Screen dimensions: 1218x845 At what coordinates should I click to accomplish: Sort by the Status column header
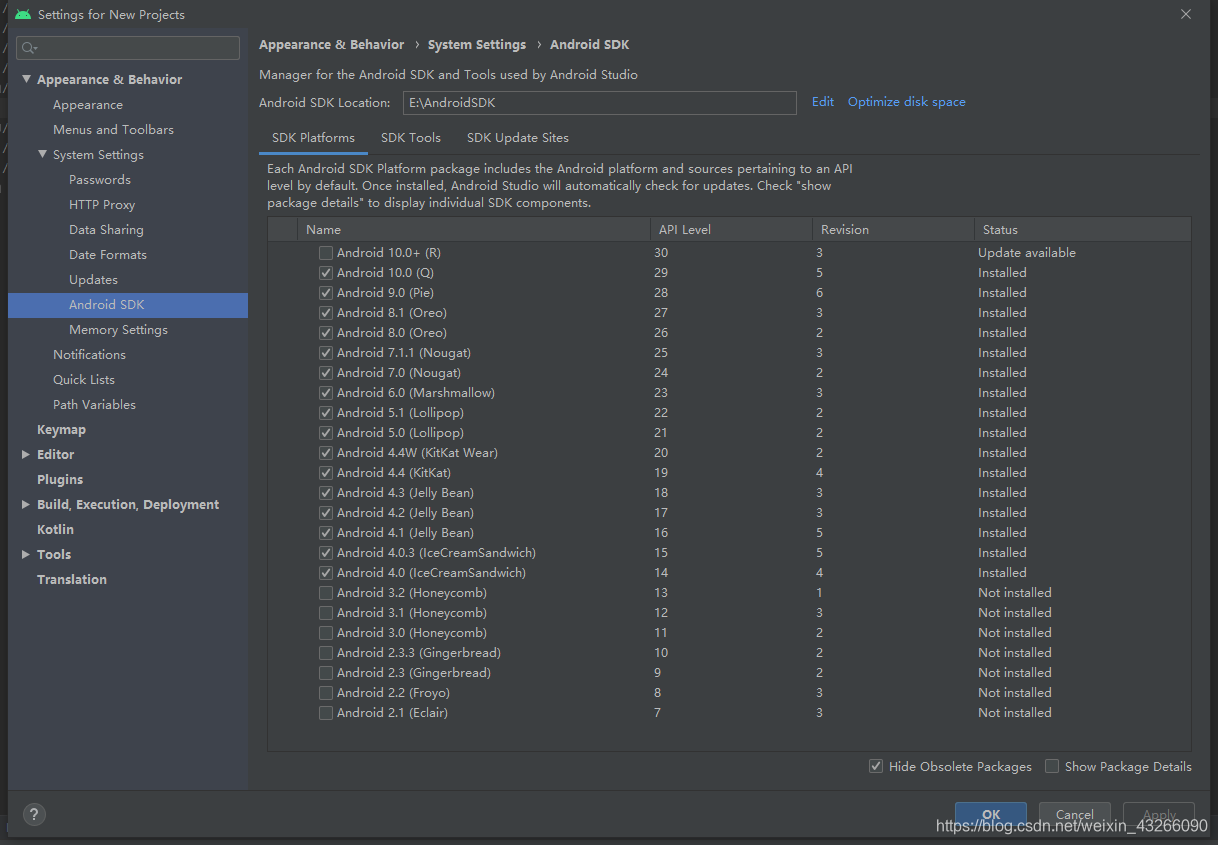(x=1083, y=229)
